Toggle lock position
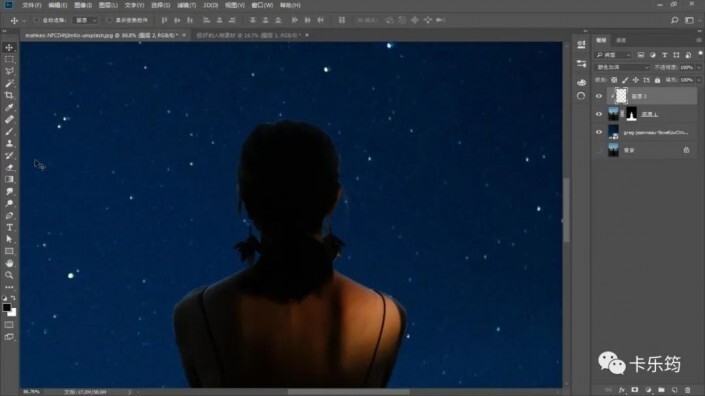 click(x=635, y=80)
